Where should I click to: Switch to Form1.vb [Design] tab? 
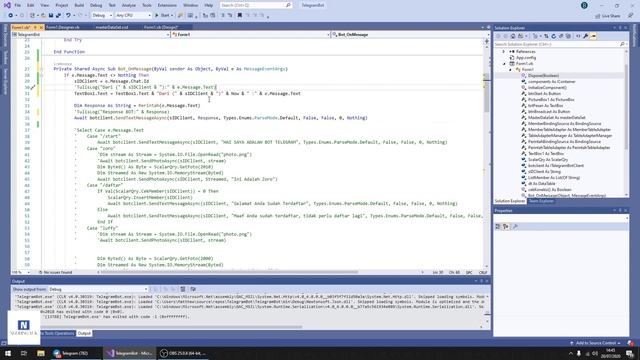pos(161,27)
